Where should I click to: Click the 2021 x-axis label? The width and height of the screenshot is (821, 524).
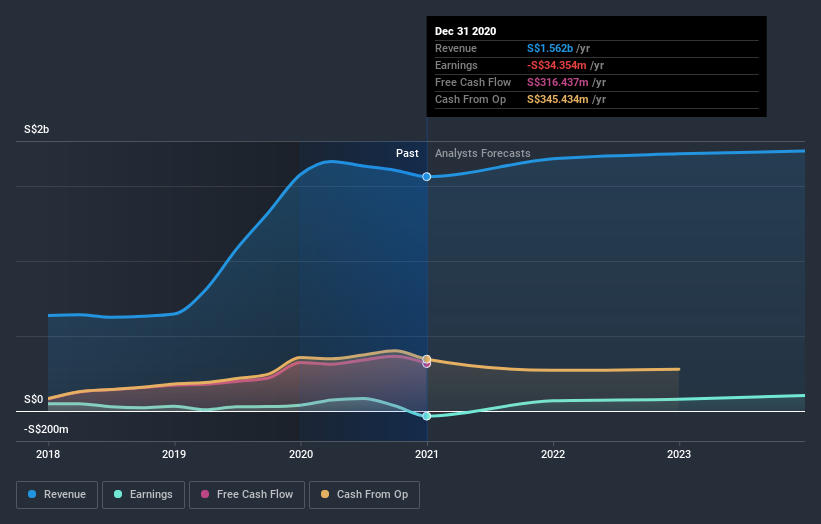tap(427, 454)
